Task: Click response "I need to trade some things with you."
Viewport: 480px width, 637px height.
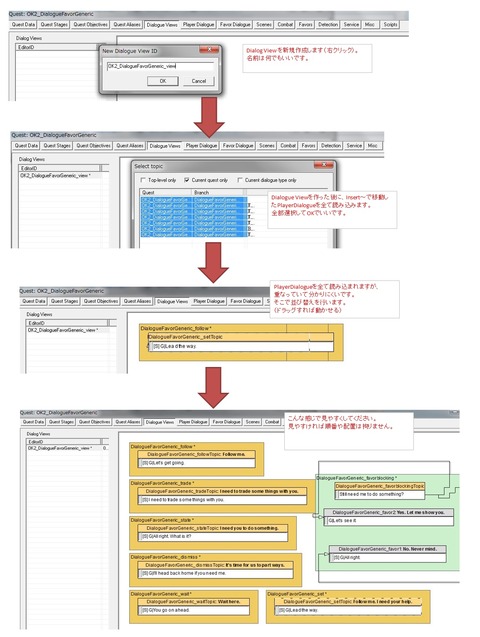Action: (222, 500)
